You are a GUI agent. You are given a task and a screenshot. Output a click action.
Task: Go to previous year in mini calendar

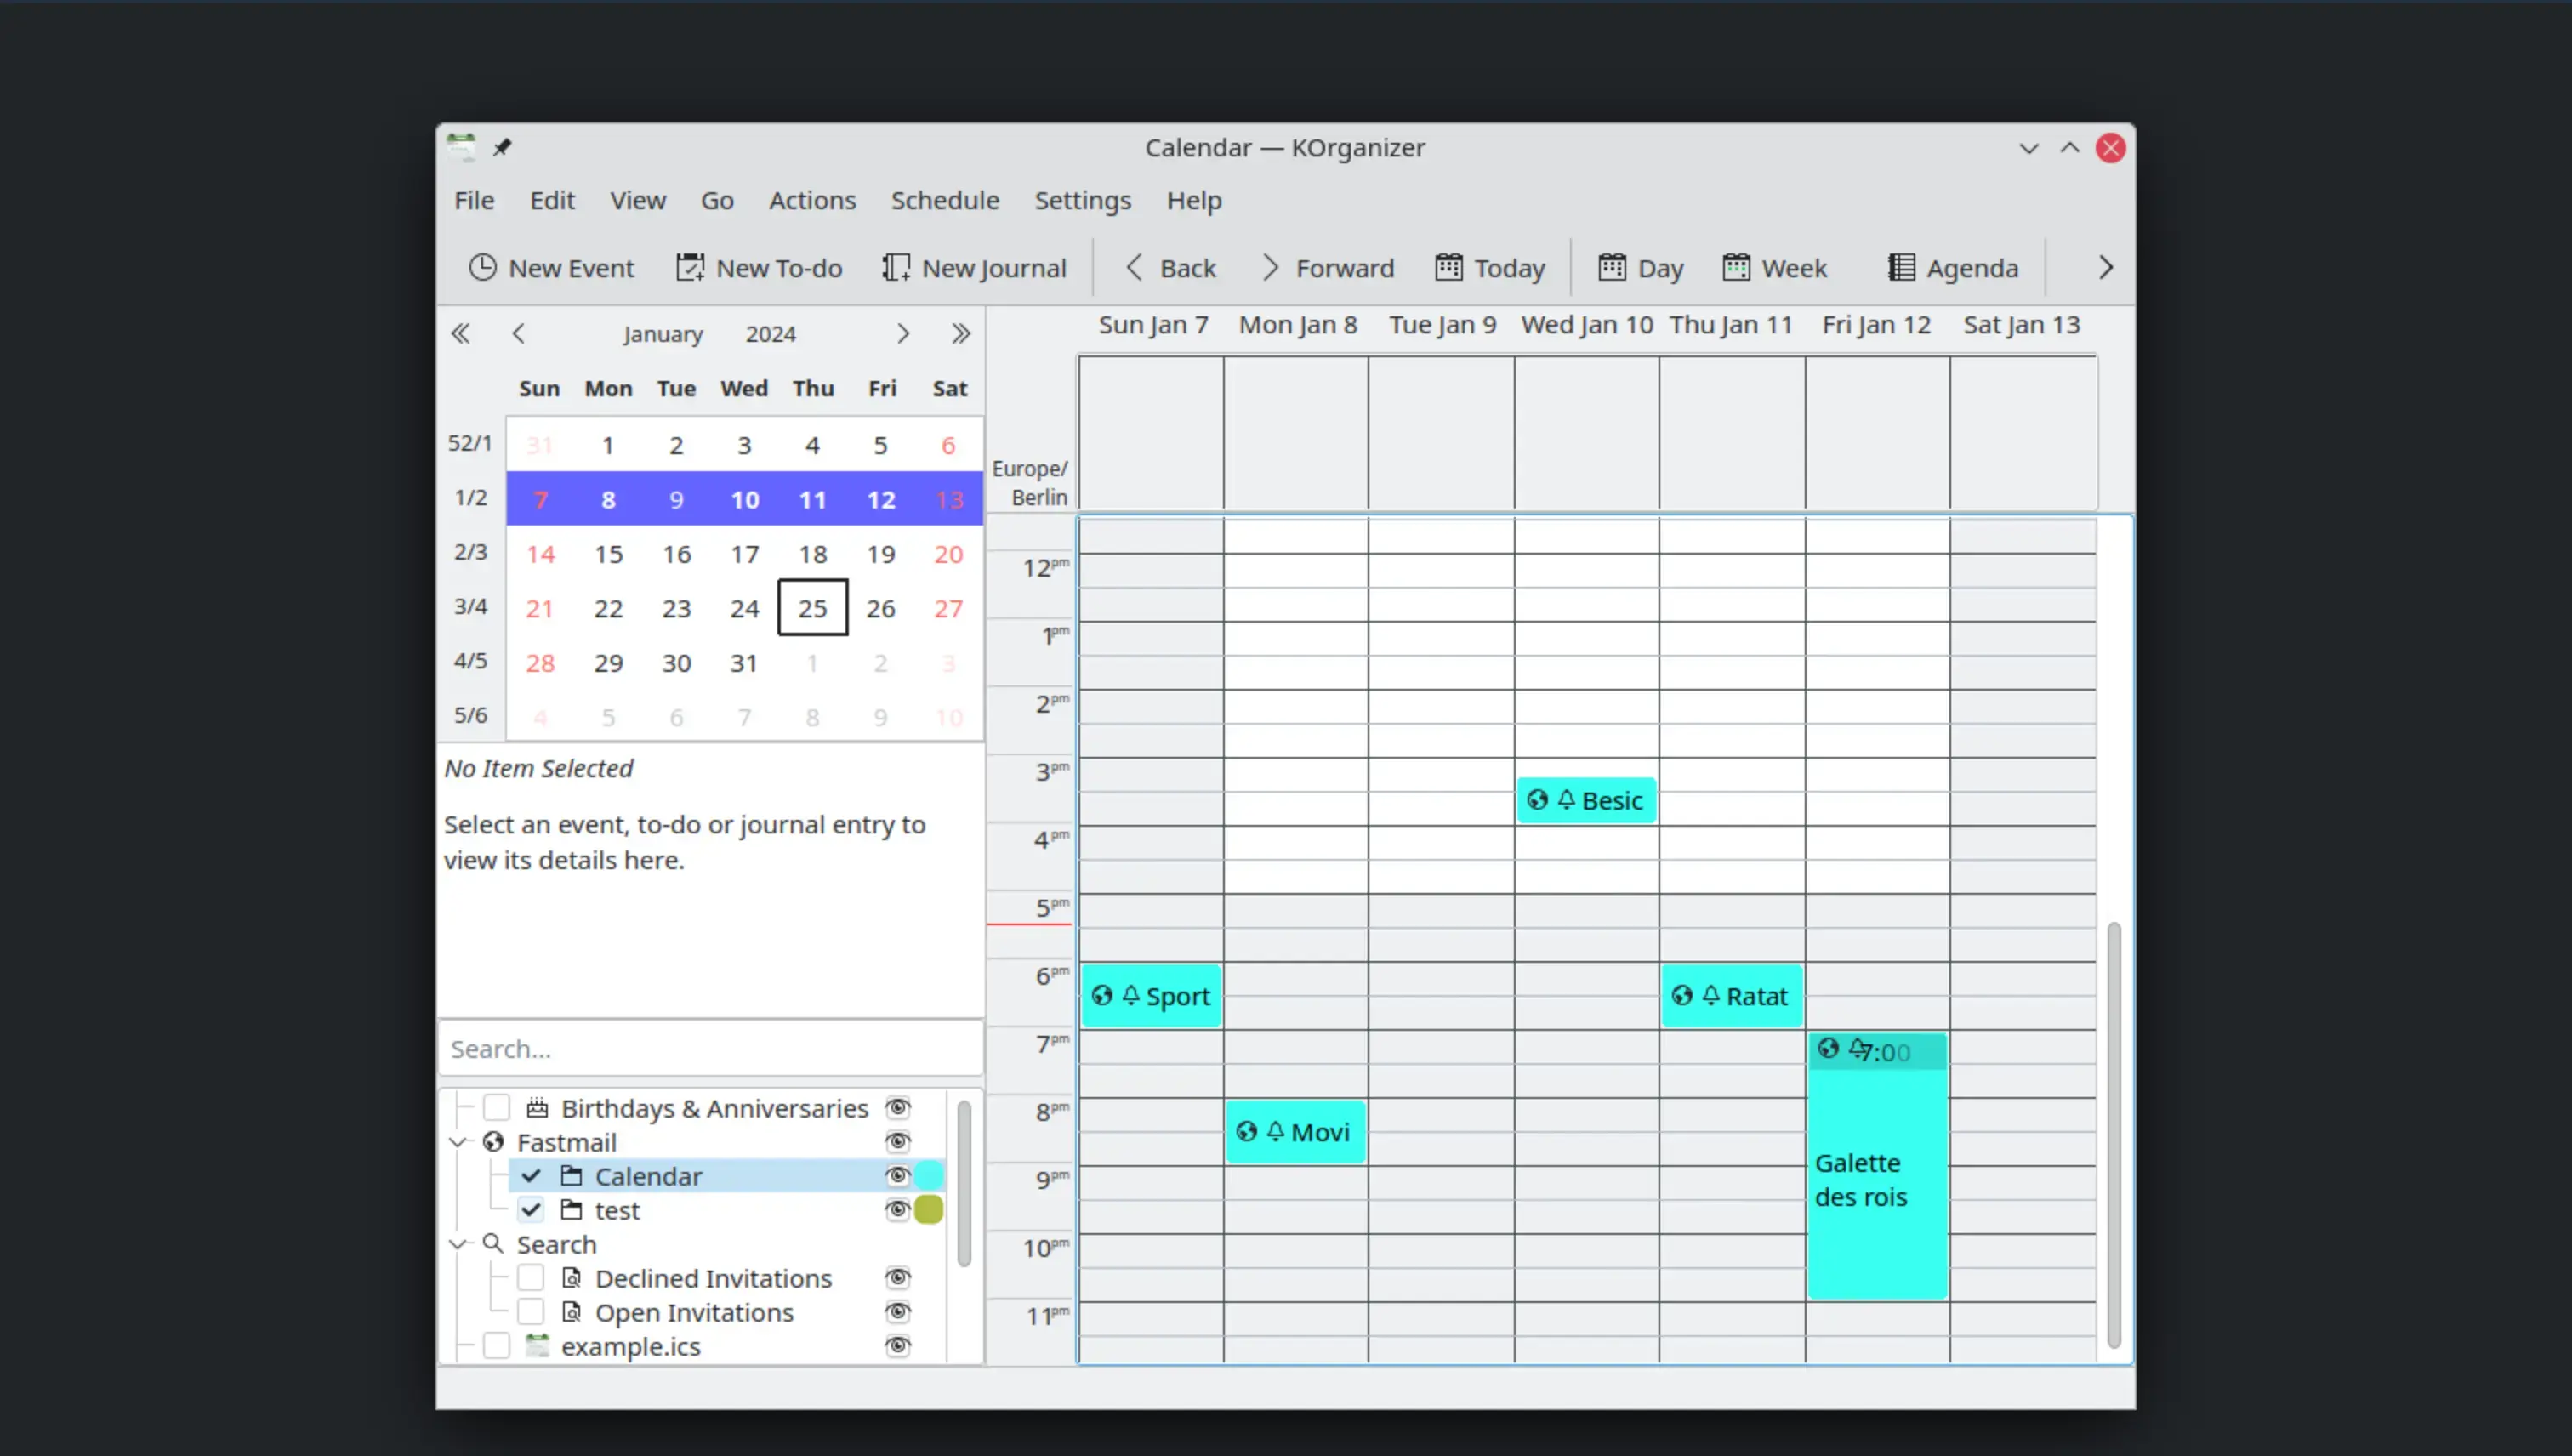[x=460, y=334]
